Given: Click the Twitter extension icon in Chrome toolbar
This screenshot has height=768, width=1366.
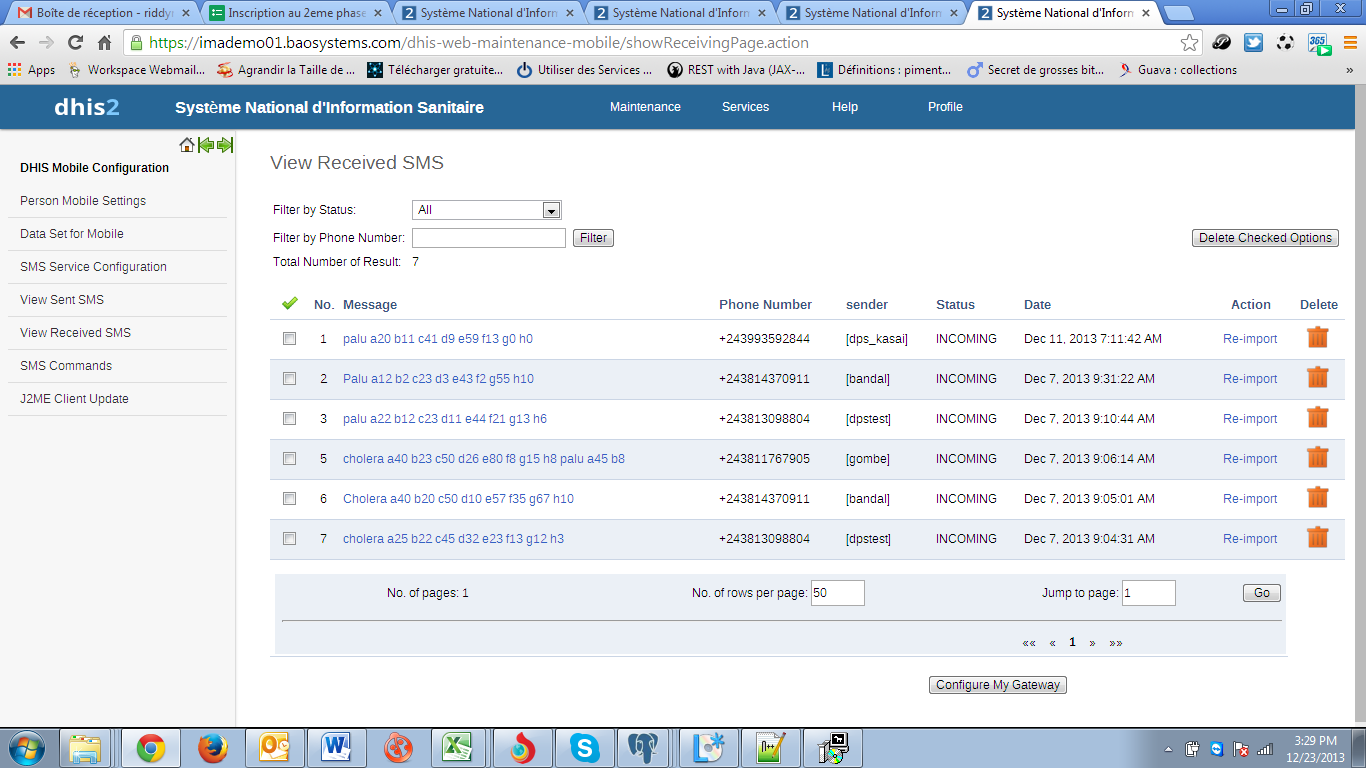Looking at the screenshot, I should [x=1253, y=43].
